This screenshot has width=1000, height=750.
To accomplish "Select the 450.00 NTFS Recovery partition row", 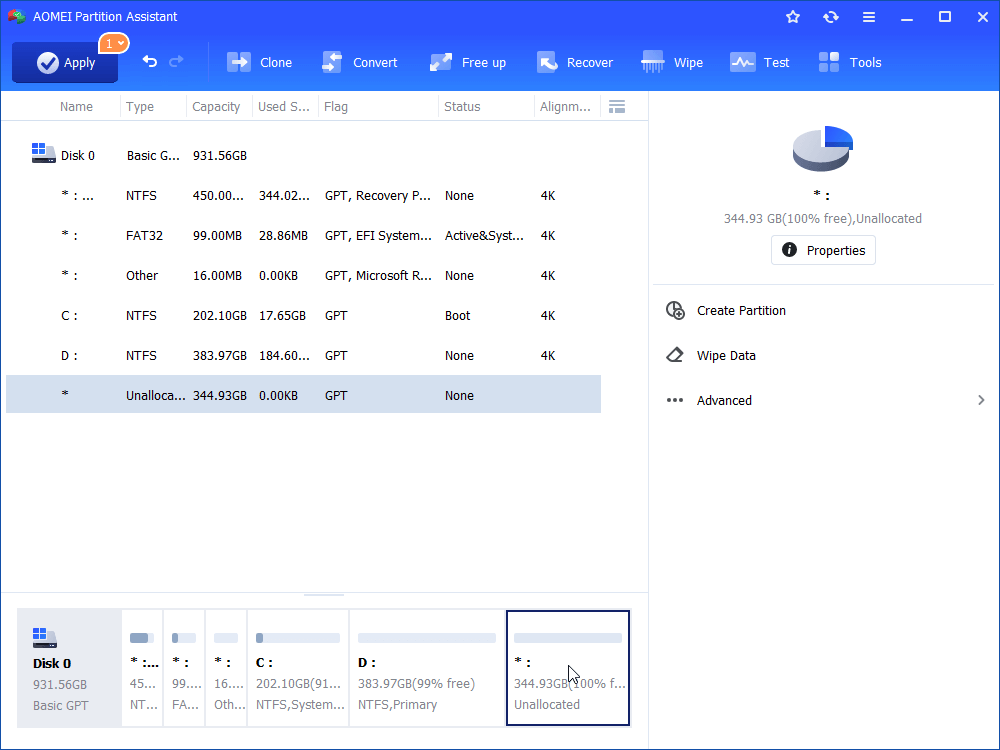I will pos(304,196).
